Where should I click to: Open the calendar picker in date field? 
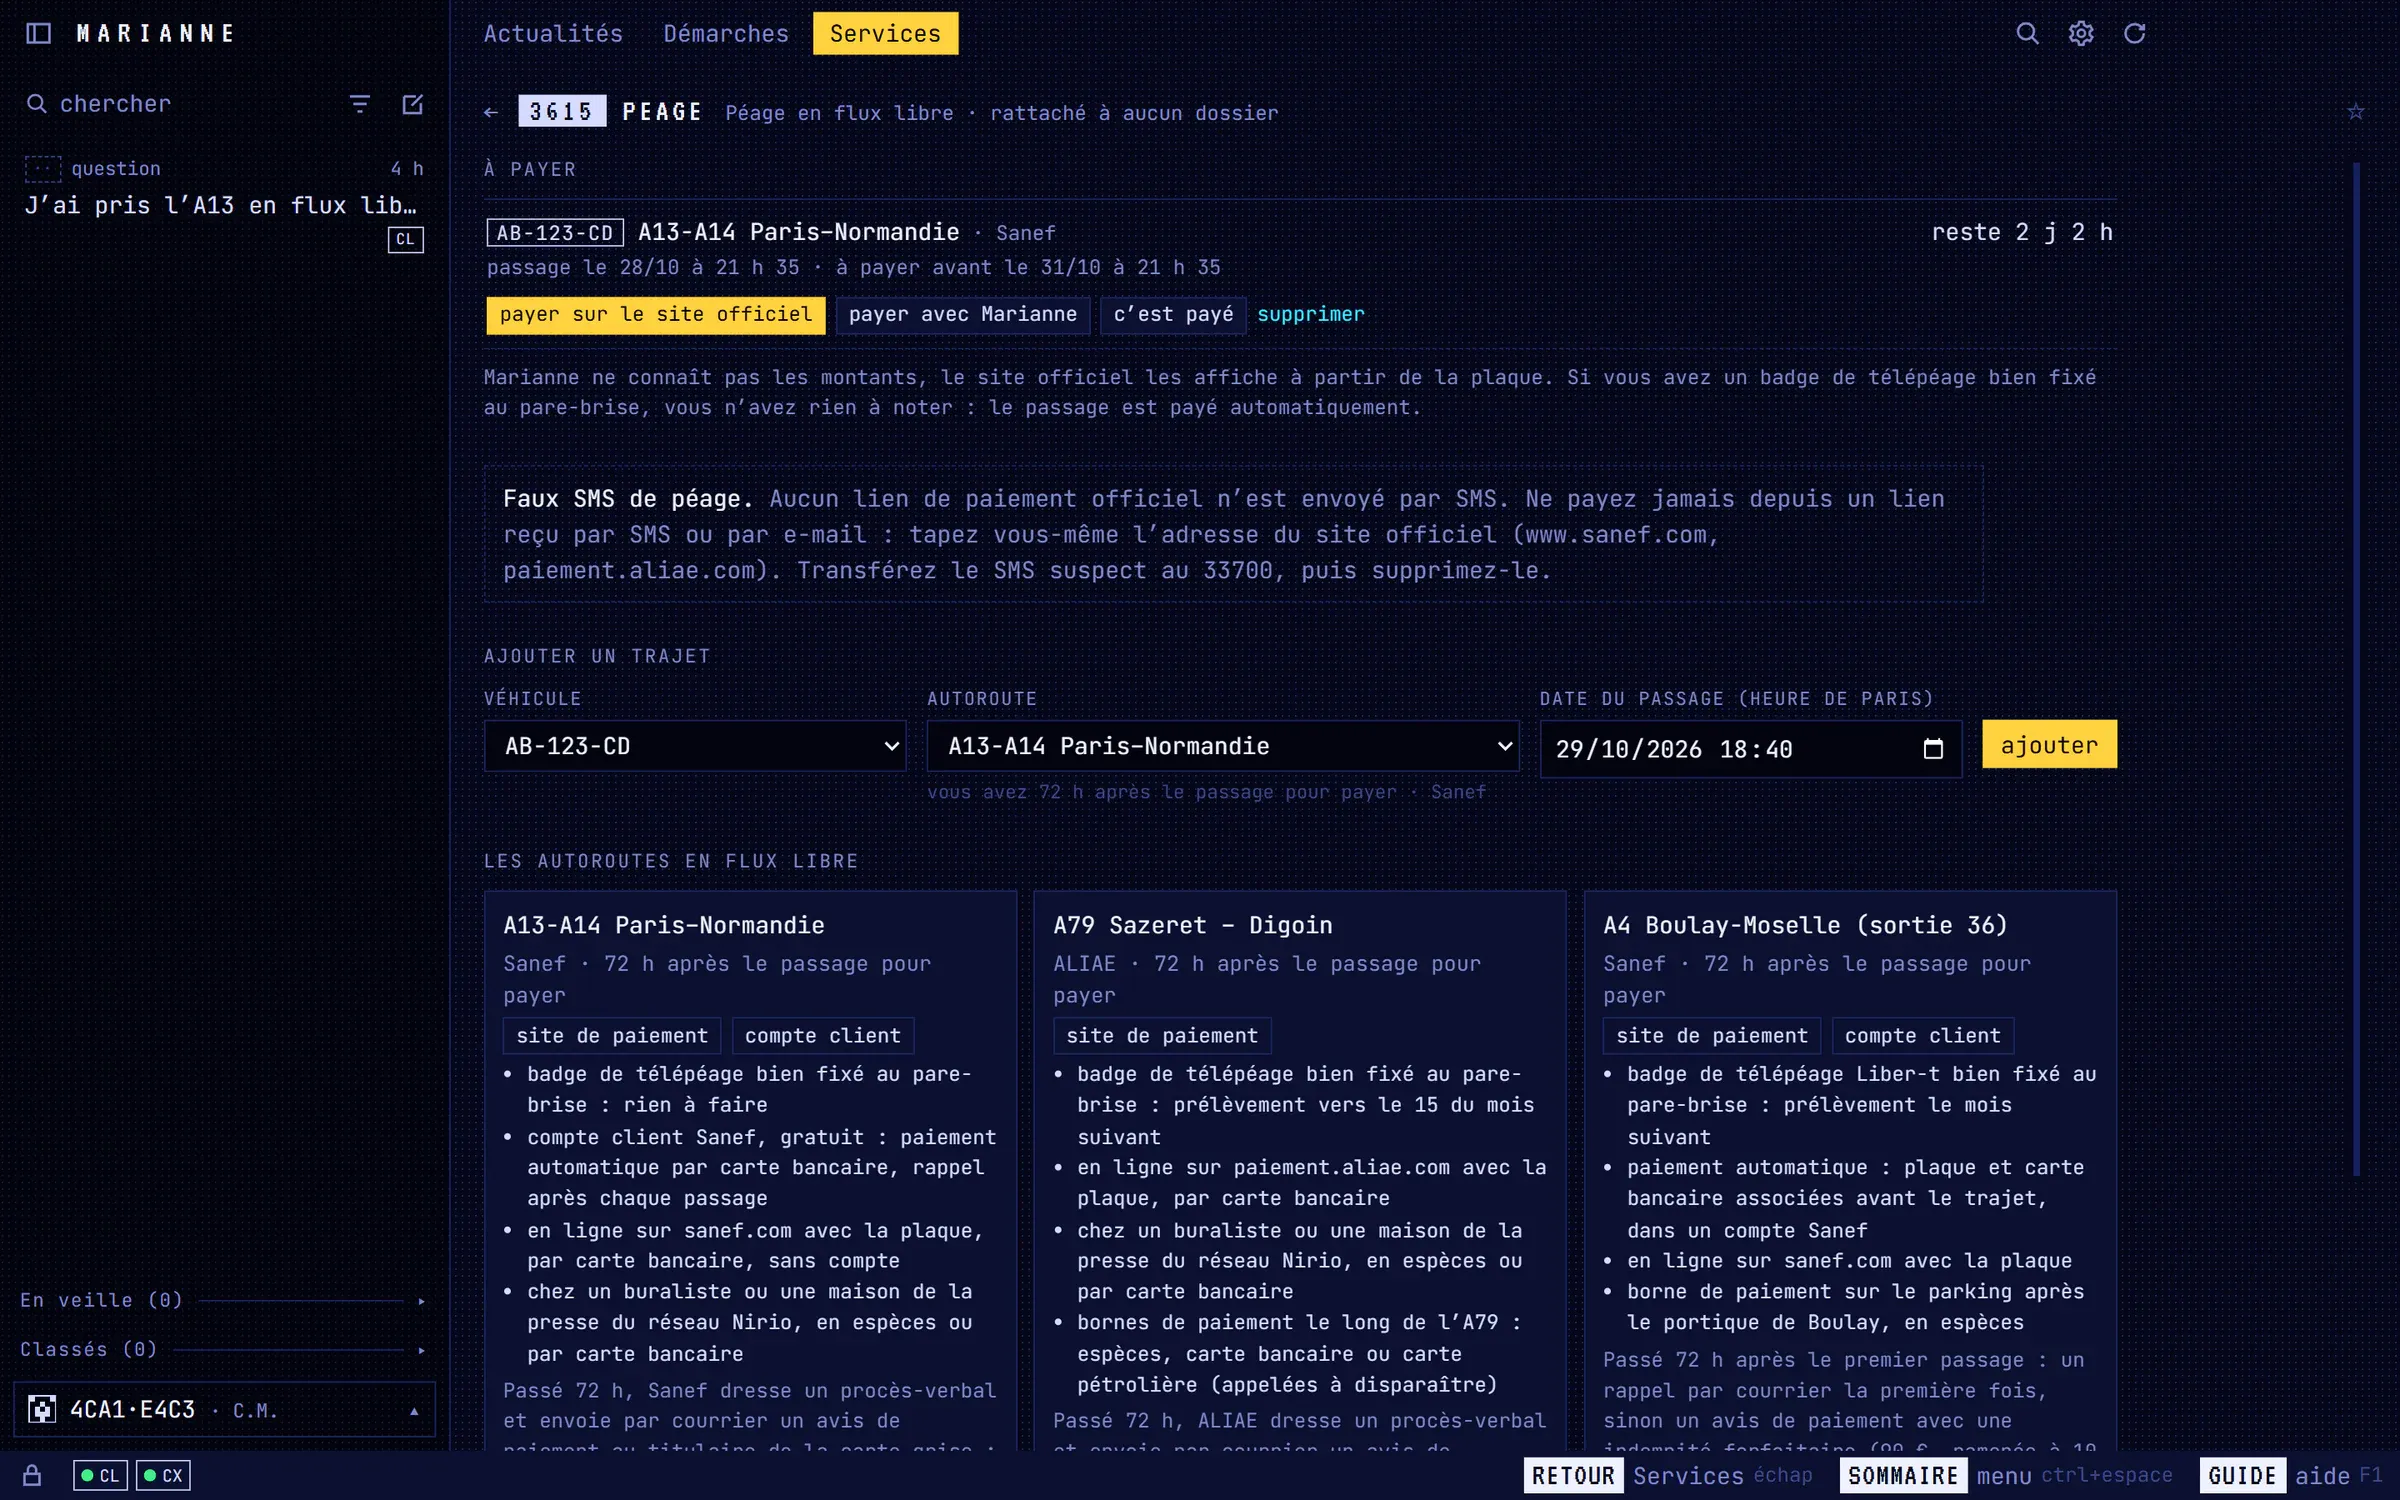(x=1933, y=749)
